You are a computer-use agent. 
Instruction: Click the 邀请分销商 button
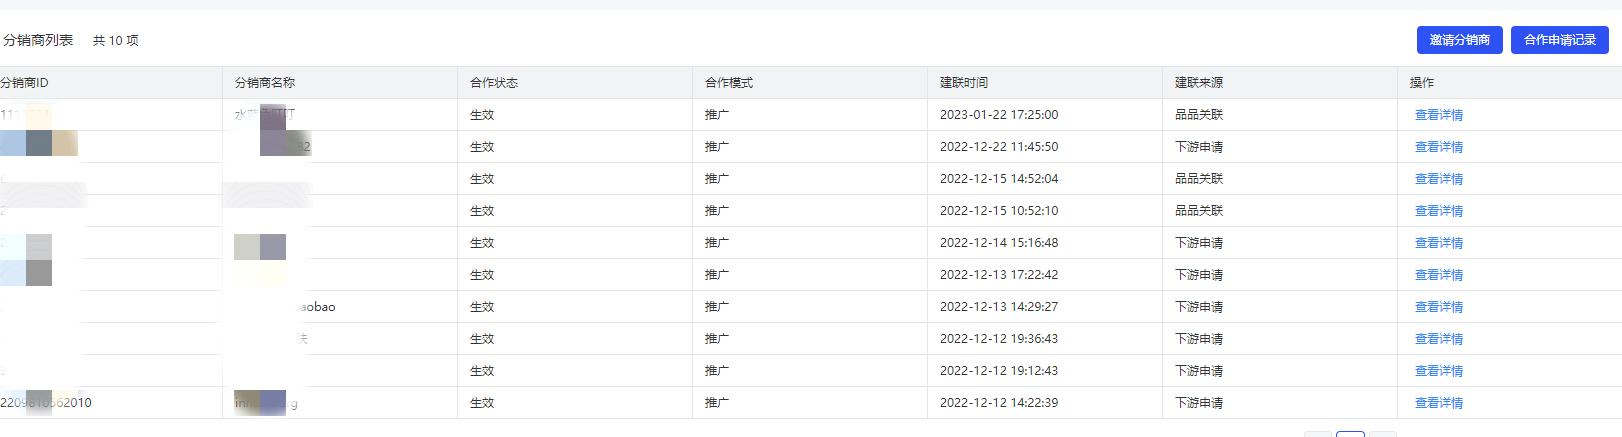tap(1459, 40)
